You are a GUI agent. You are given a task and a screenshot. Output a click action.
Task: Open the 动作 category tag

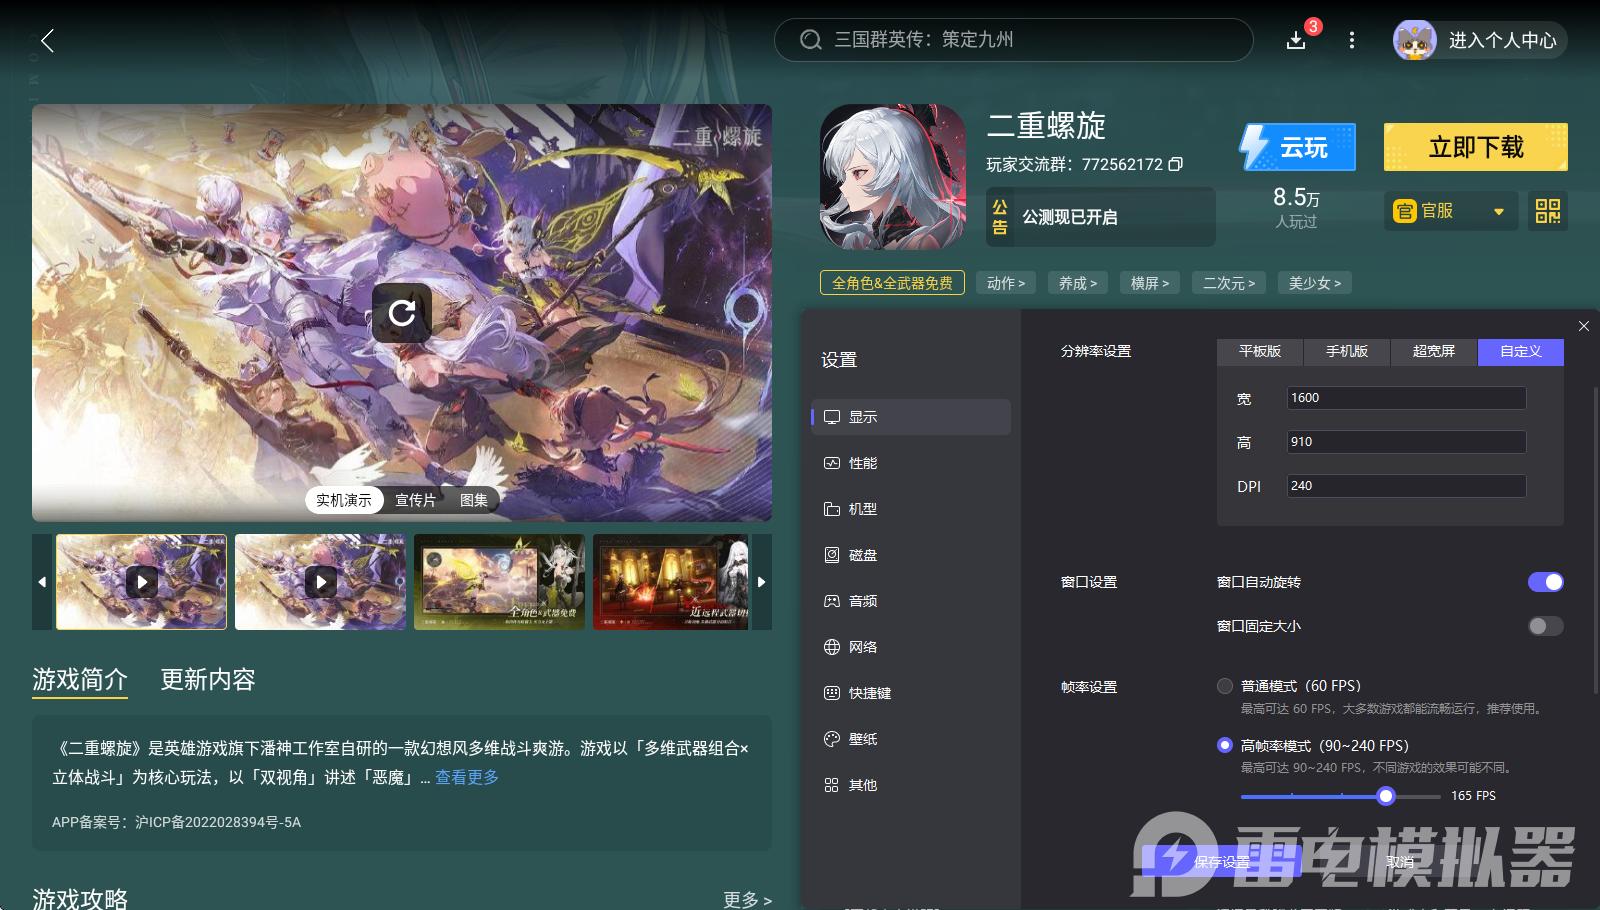point(1006,283)
